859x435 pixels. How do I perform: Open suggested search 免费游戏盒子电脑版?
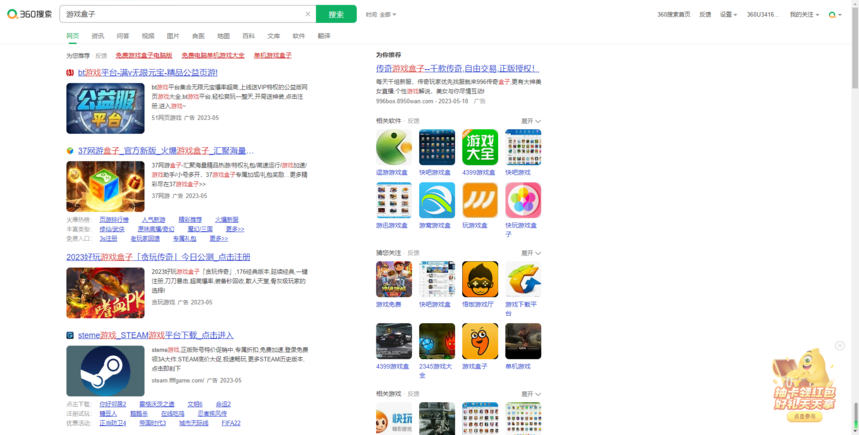144,55
